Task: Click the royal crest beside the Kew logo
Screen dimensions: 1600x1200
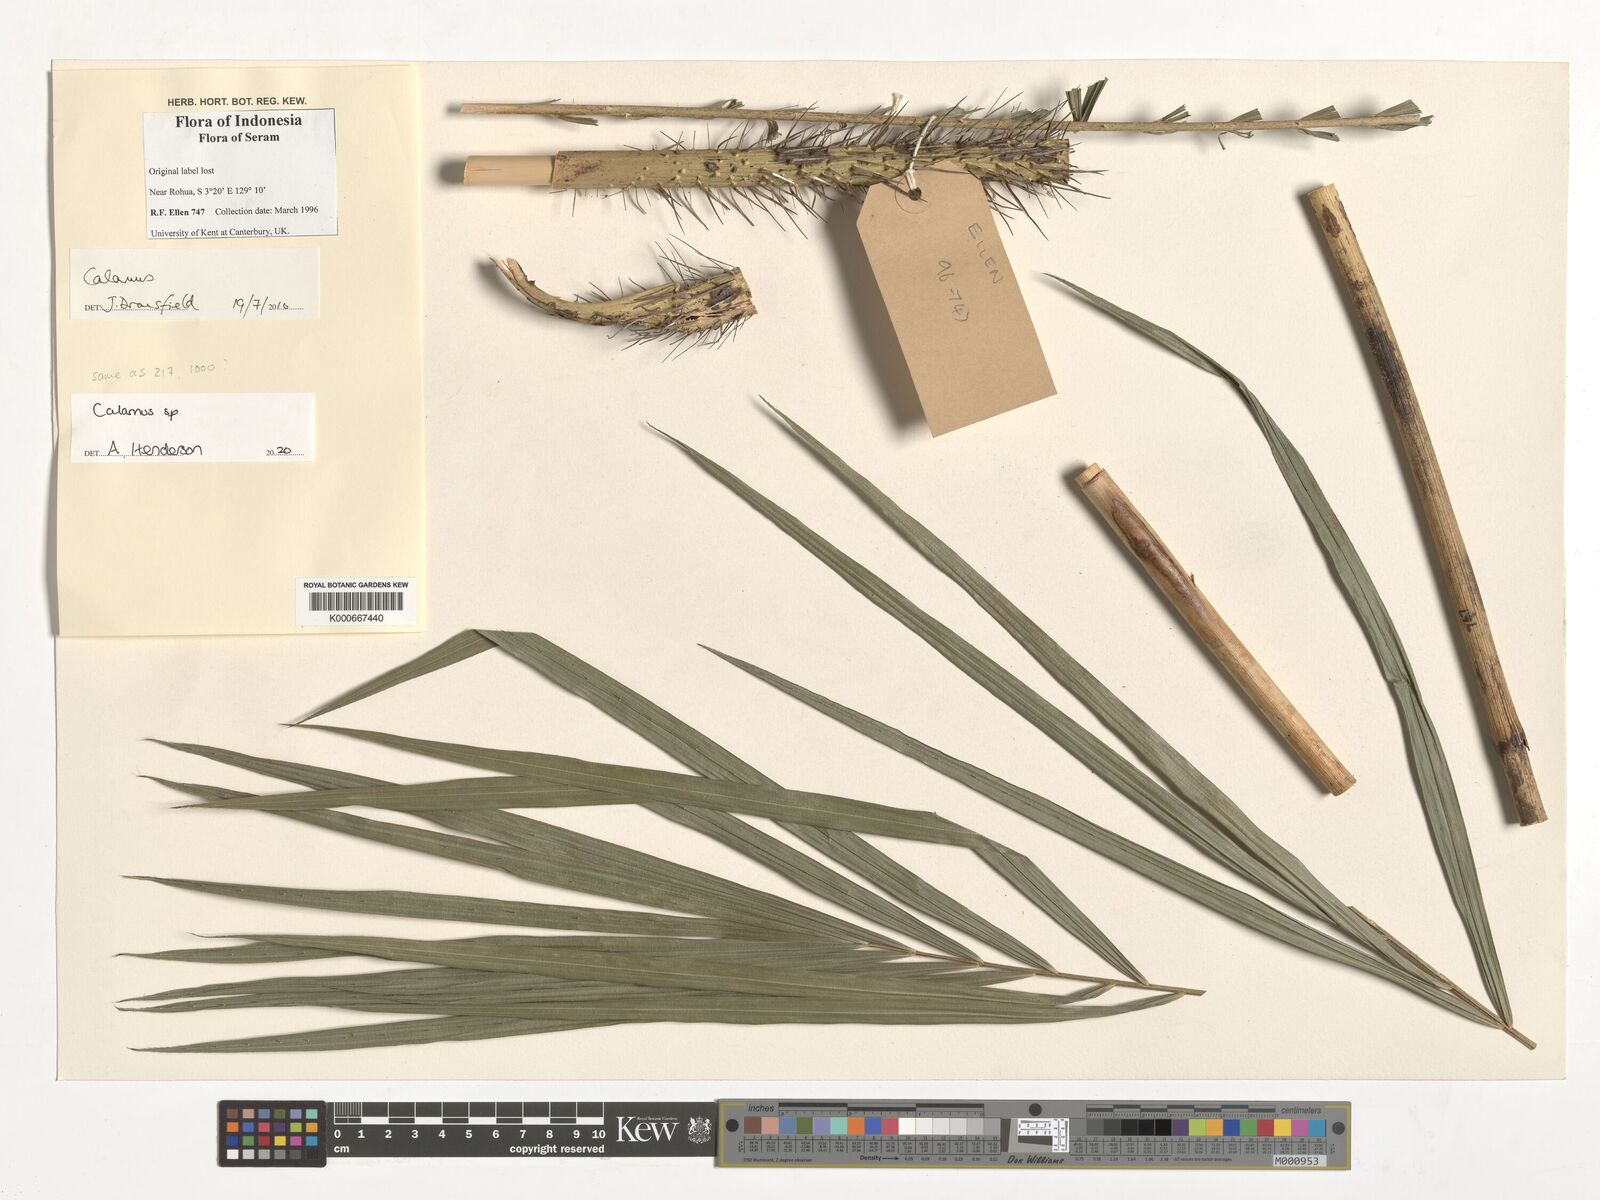Action: [699, 1131]
